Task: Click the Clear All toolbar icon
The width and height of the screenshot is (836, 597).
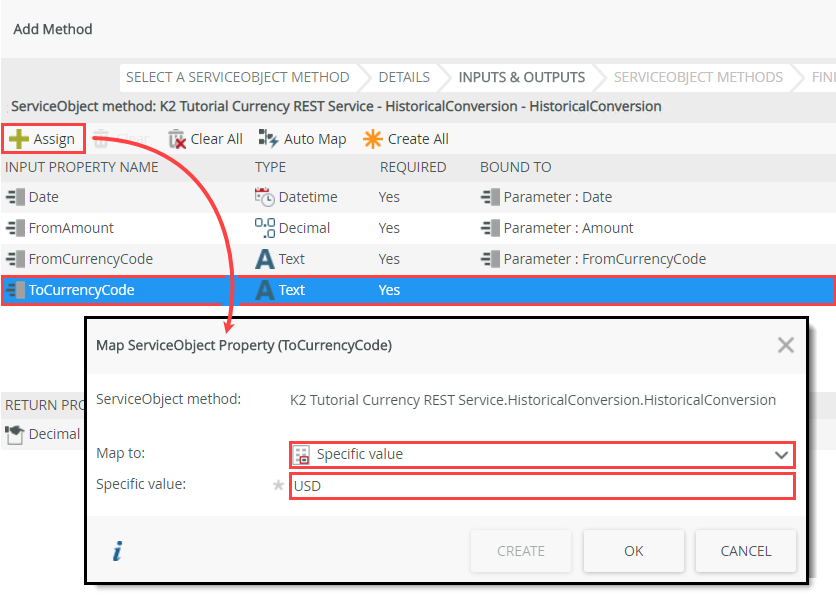Action: pyautogui.click(x=177, y=139)
